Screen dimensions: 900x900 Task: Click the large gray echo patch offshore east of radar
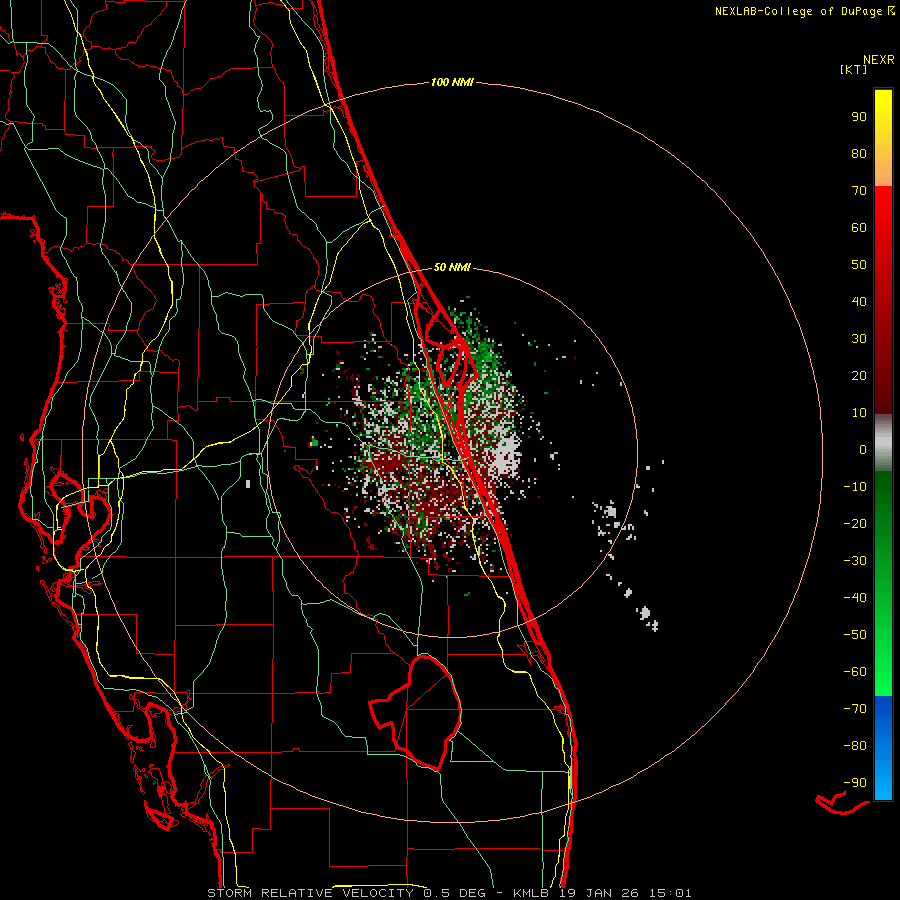pyautogui.click(x=507, y=453)
